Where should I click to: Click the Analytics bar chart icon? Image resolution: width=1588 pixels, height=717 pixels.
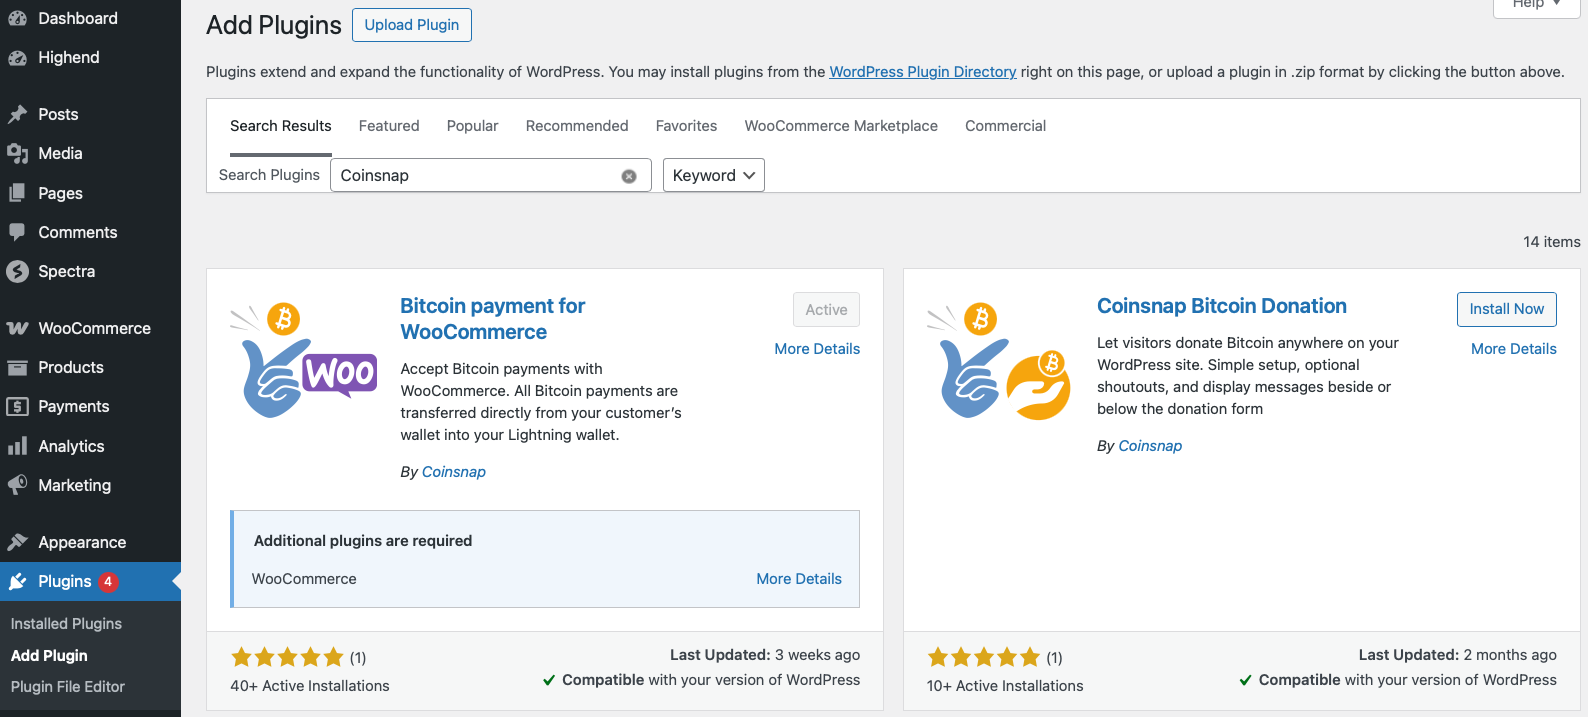coord(17,446)
